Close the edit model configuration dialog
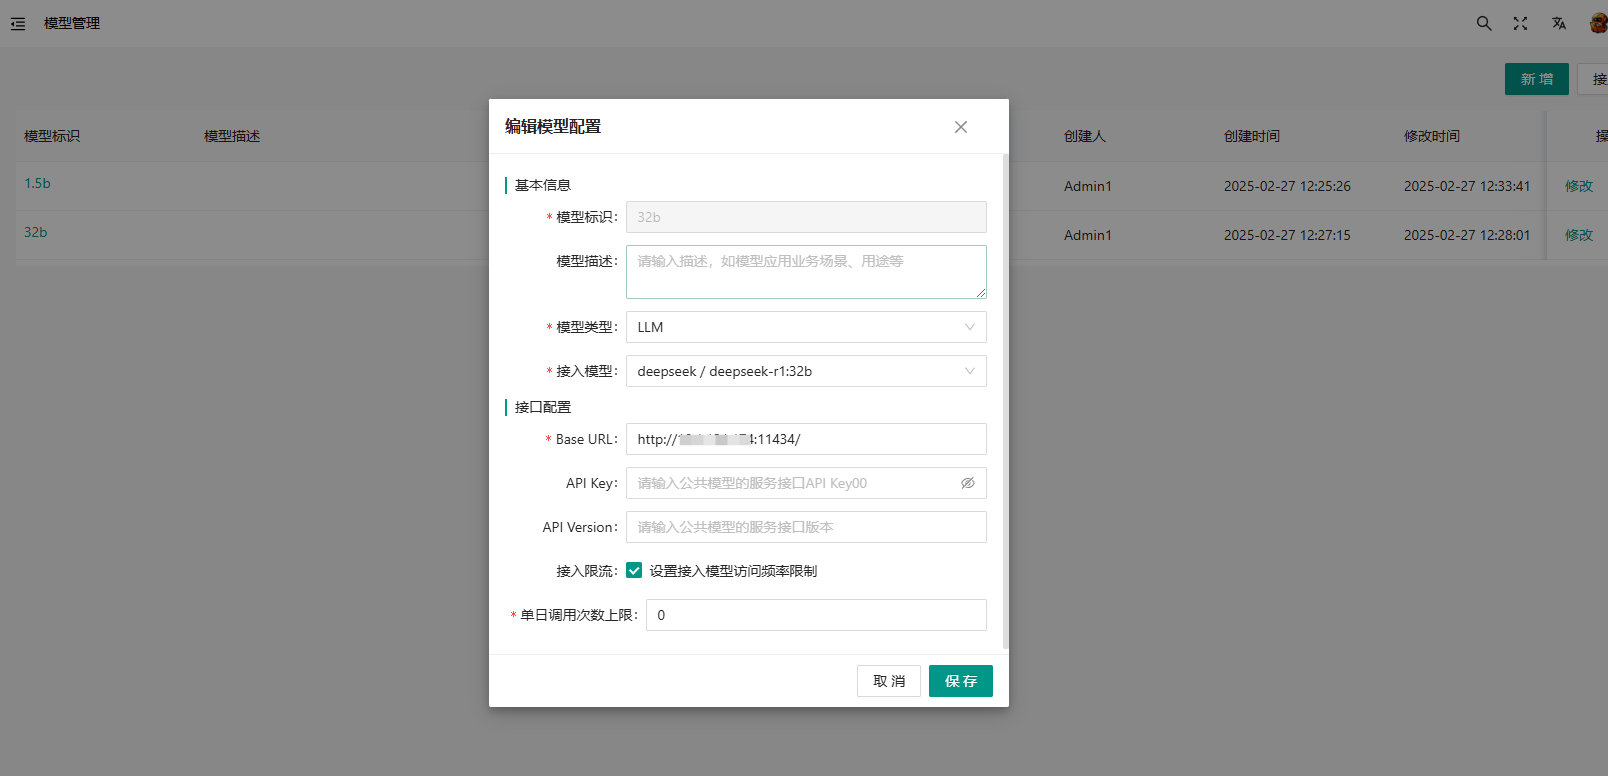The width and height of the screenshot is (1608, 776). tap(960, 127)
